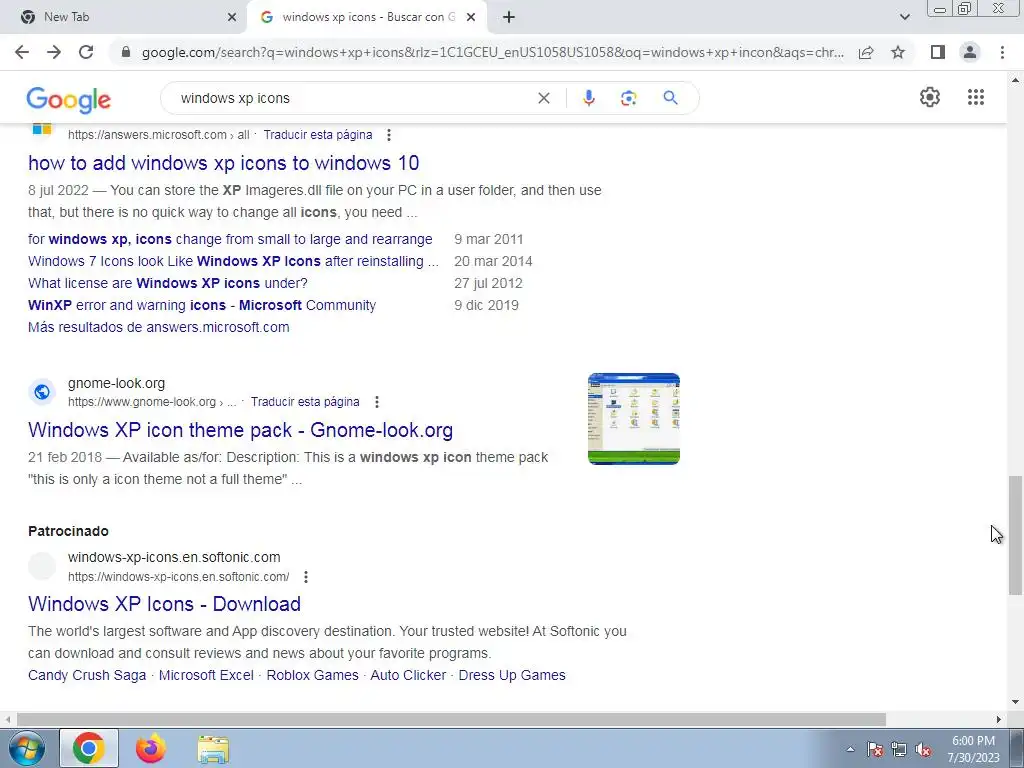1024x768 pixels.
Task: Click the gnome-look.org globe favicon
Action: coord(42,392)
